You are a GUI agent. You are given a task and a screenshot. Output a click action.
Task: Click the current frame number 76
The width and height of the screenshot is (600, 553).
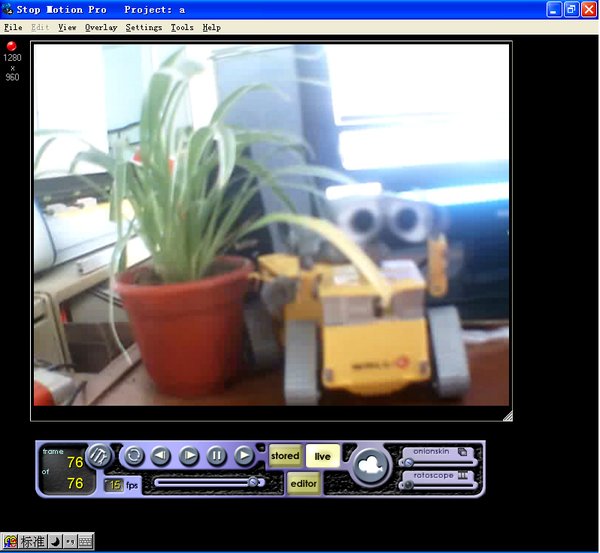coord(75,462)
